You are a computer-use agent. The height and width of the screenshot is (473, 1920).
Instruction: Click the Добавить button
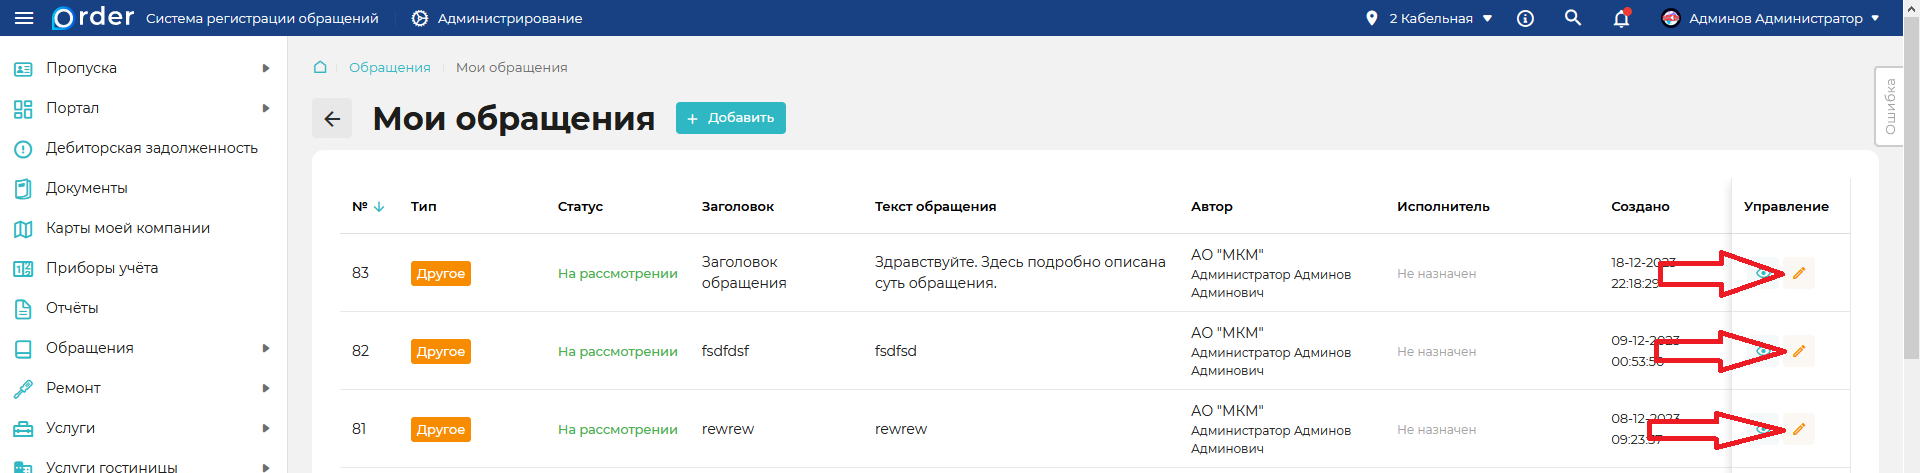[731, 118]
